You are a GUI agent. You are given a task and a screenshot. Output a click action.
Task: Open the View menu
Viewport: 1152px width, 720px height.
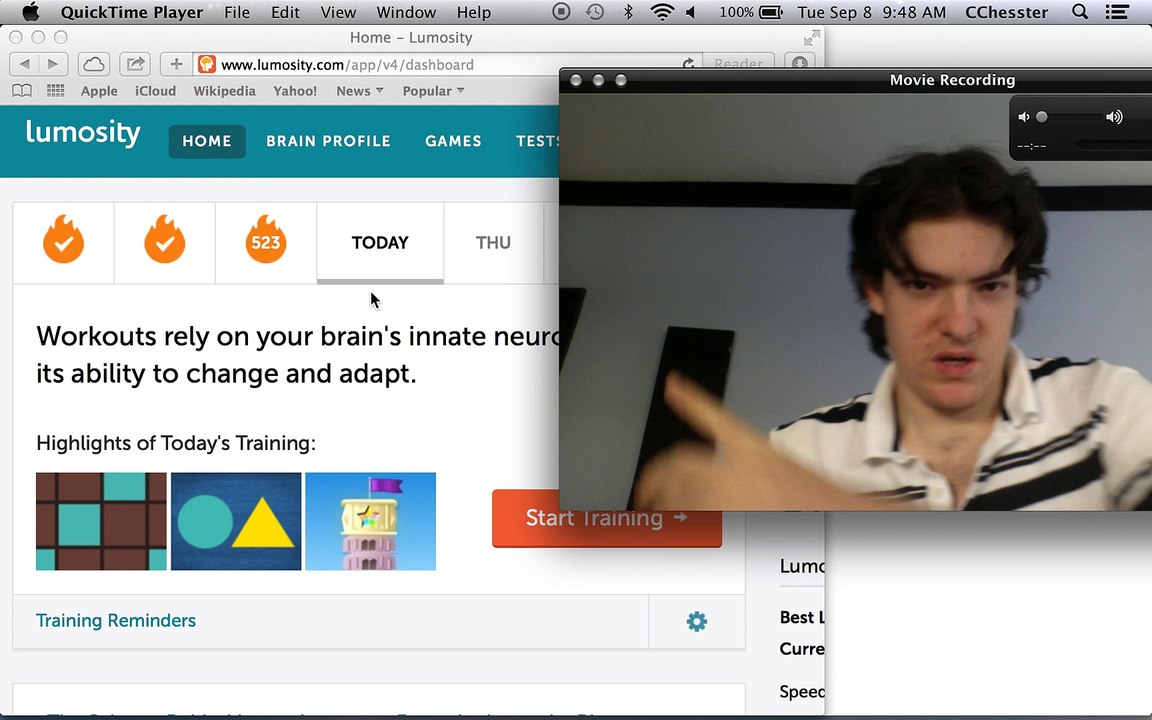pyautogui.click(x=338, y=12)
